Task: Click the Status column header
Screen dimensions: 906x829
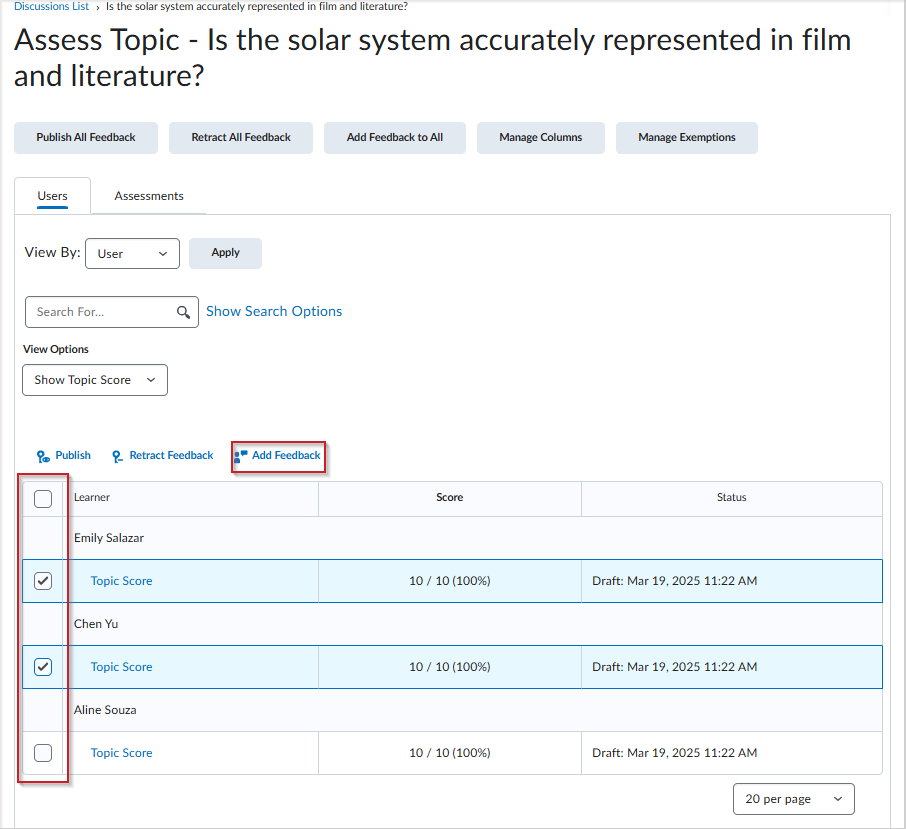Action: tap(732, 497)
